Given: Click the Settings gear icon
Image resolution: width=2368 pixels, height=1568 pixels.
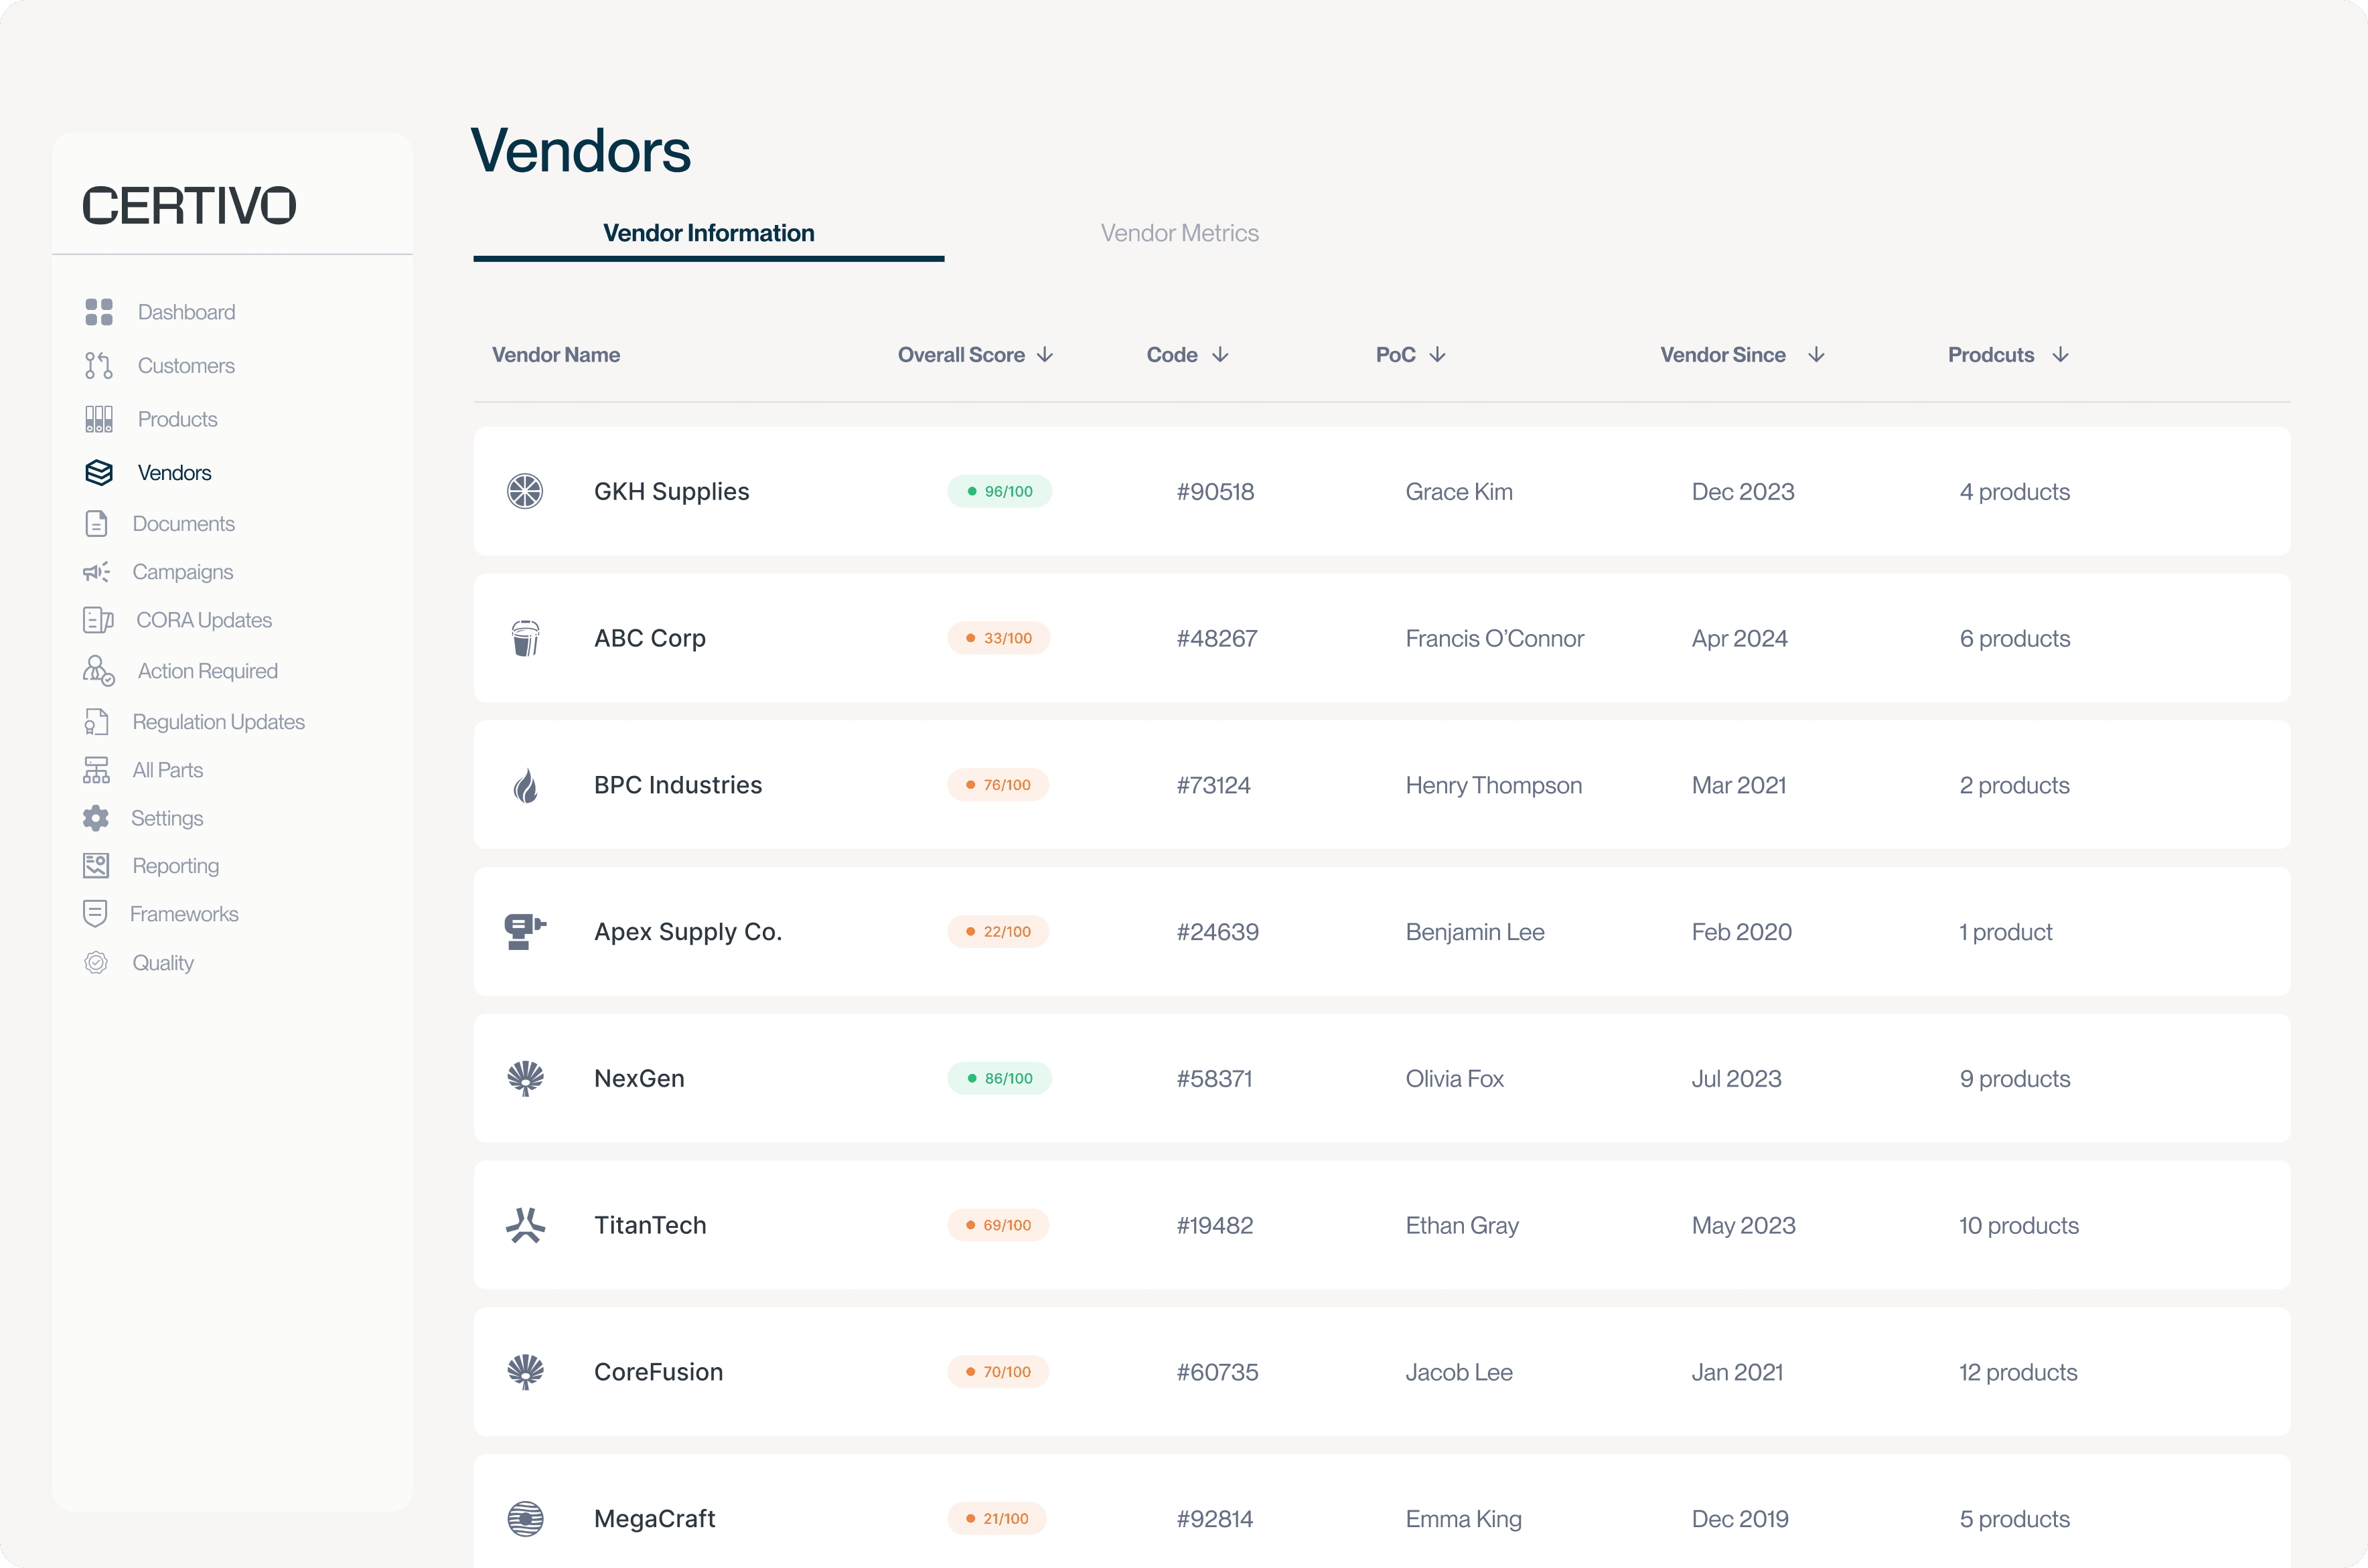Looking at the screenshot, I should tap(96, 818).
